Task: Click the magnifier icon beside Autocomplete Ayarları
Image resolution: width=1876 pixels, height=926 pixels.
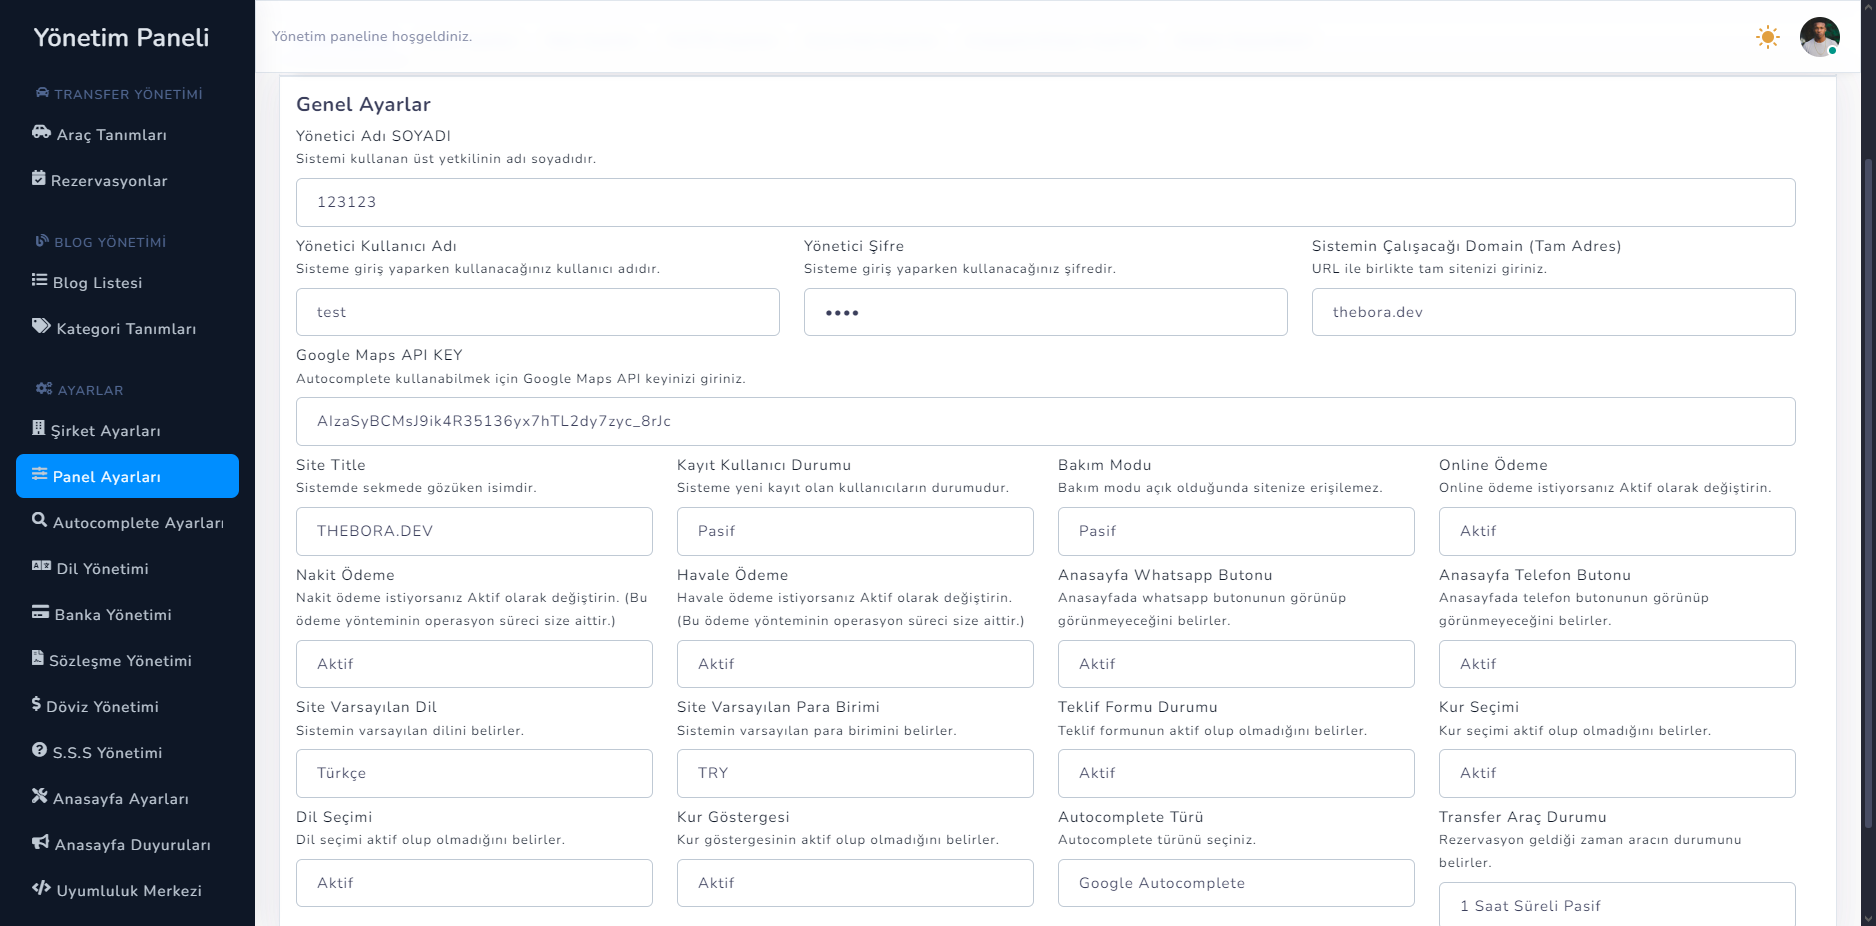Action: point(40,520)
